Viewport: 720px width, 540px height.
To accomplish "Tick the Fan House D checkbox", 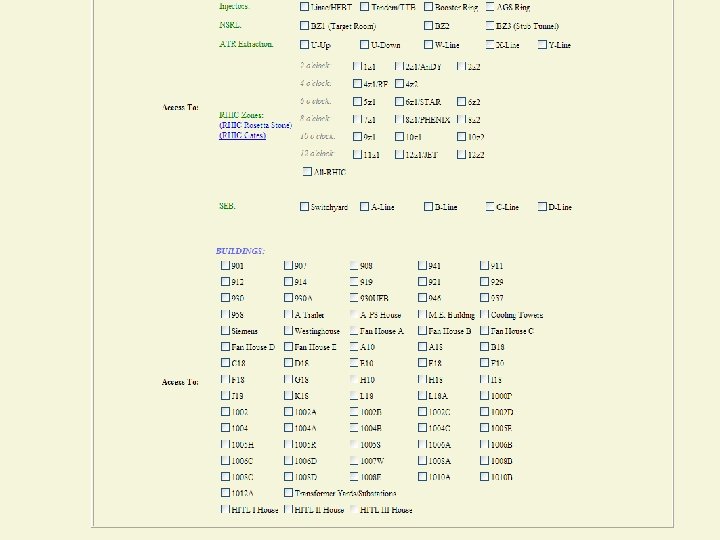I will point(225,346).
